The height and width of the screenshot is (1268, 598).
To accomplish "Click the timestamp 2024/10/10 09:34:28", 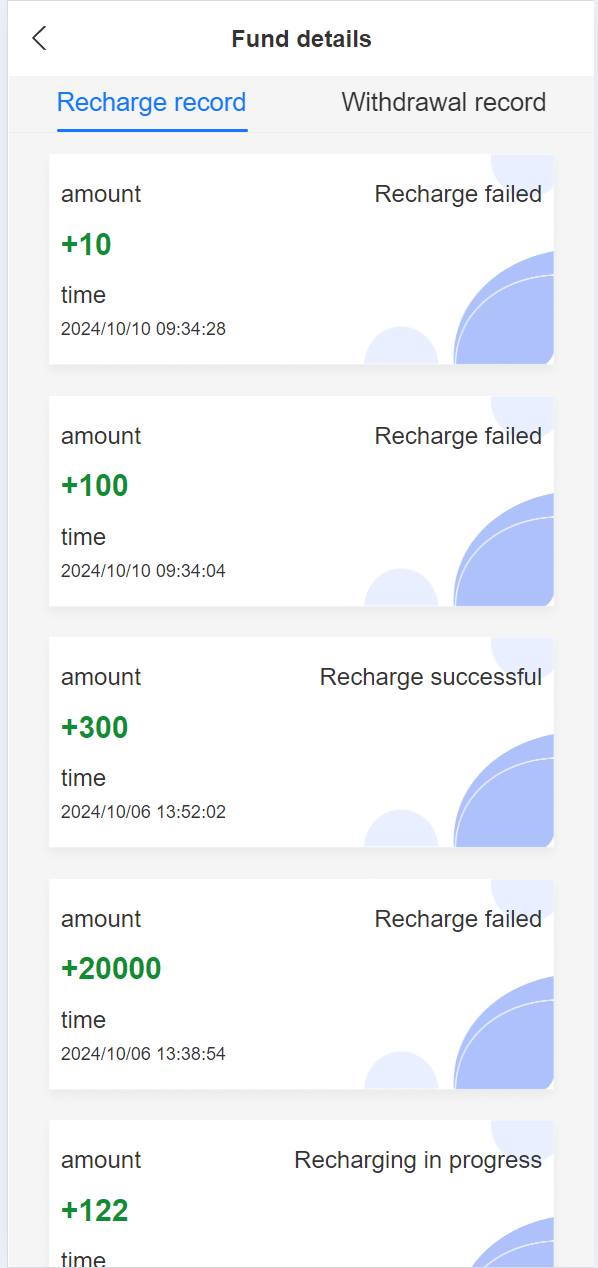I will 143,329.
